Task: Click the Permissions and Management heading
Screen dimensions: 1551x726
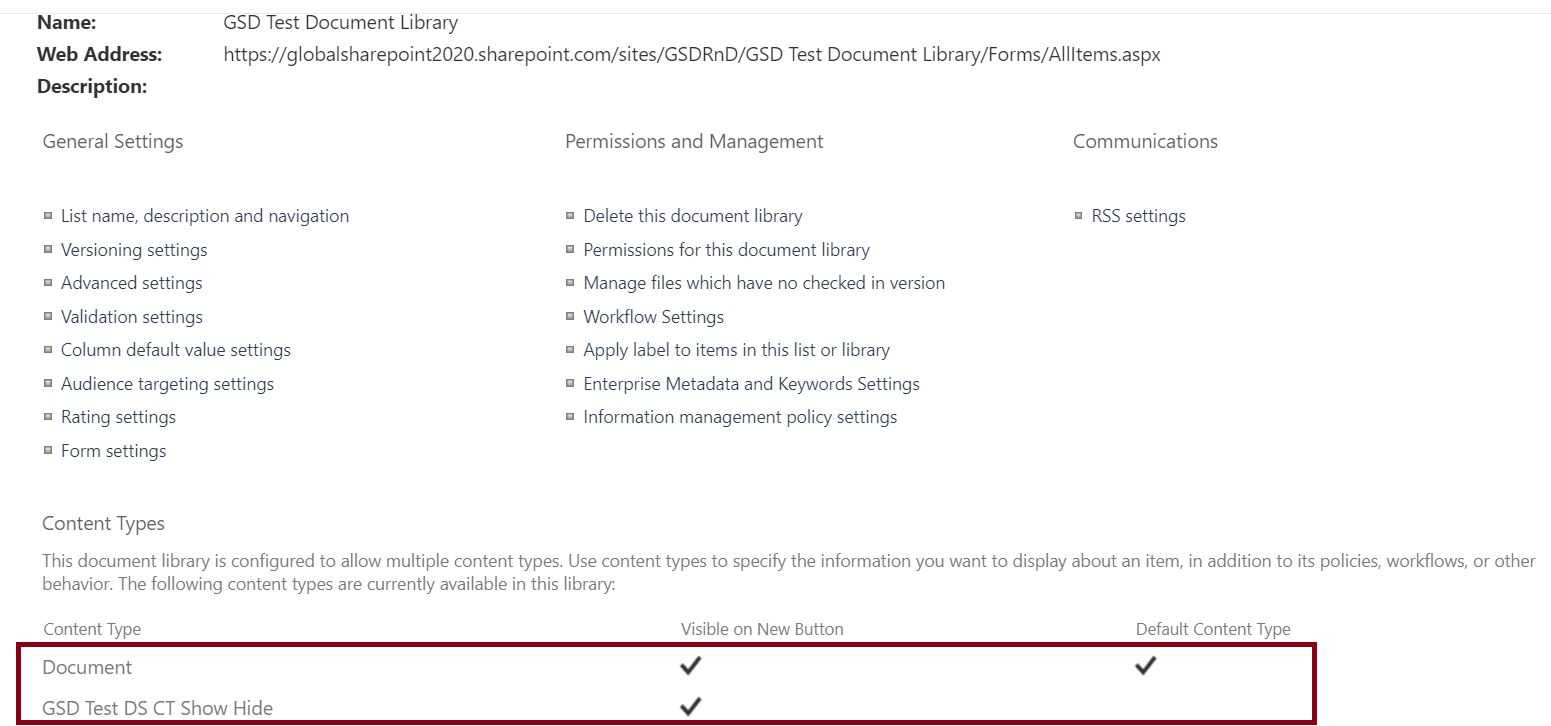Action: pyautogui.click(x=694, y=141)
